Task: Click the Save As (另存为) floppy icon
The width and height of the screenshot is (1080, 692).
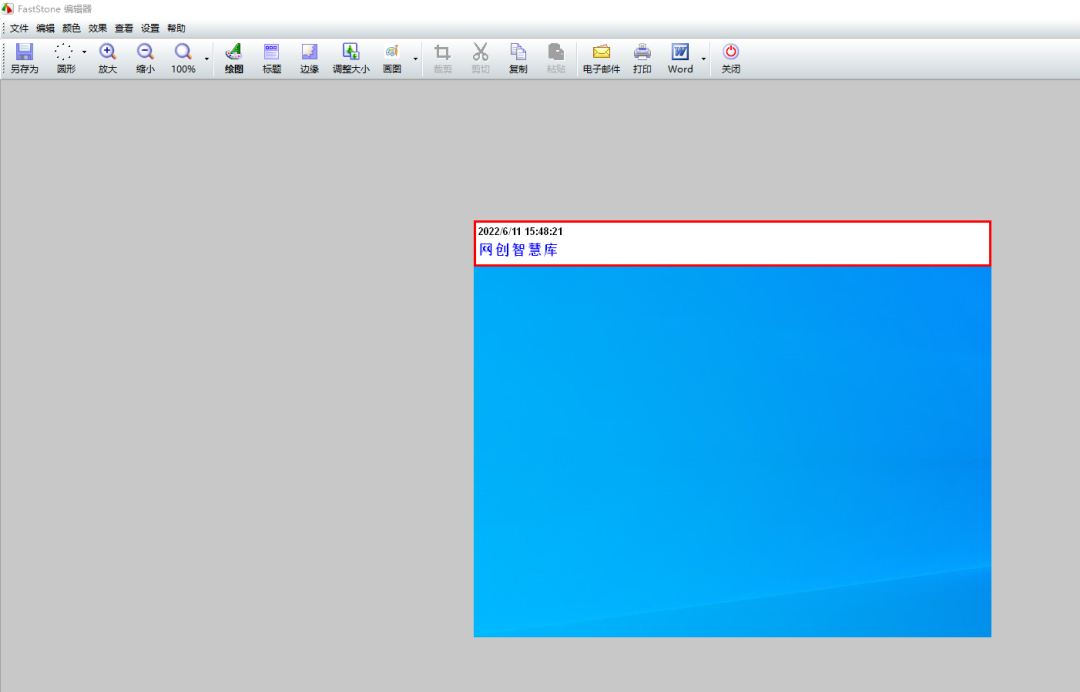Action: 24,59
